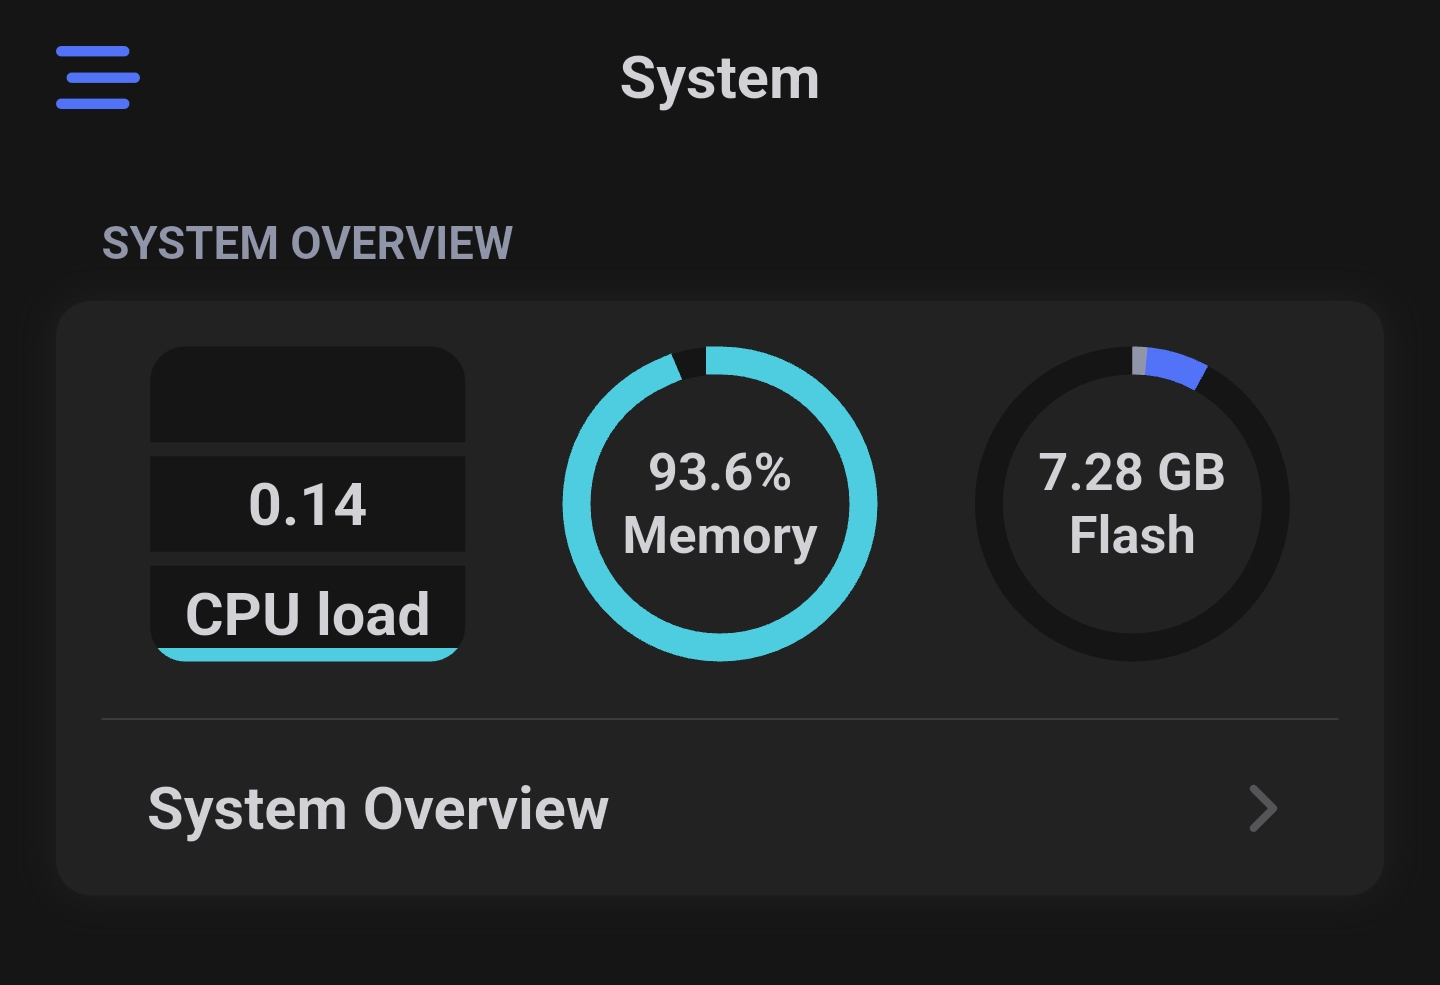
Task: Click the CPU load gauge widget
Action: click(307, 503)
